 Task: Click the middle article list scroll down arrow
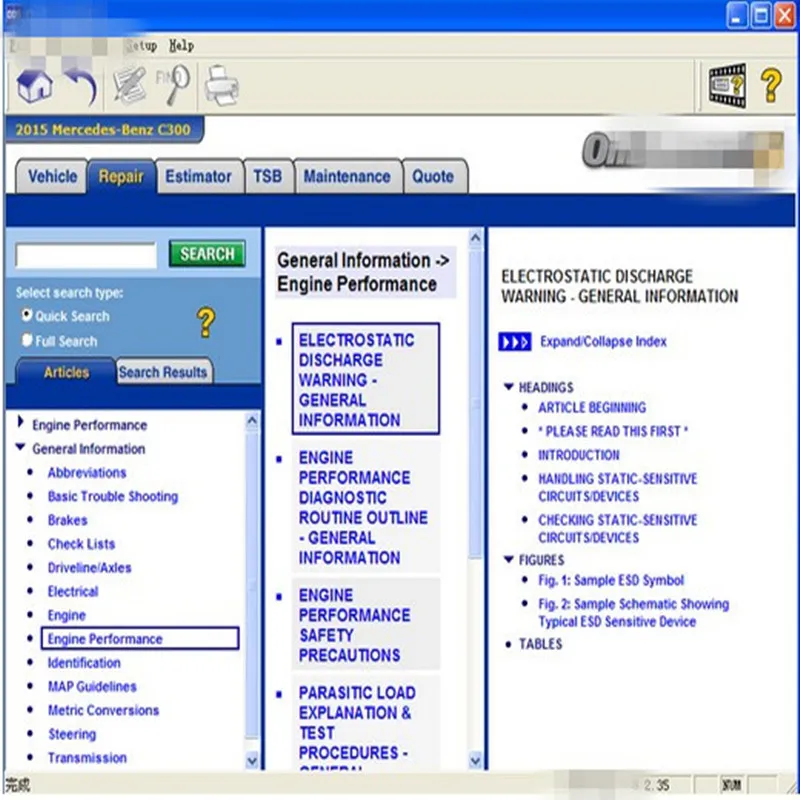475,761
